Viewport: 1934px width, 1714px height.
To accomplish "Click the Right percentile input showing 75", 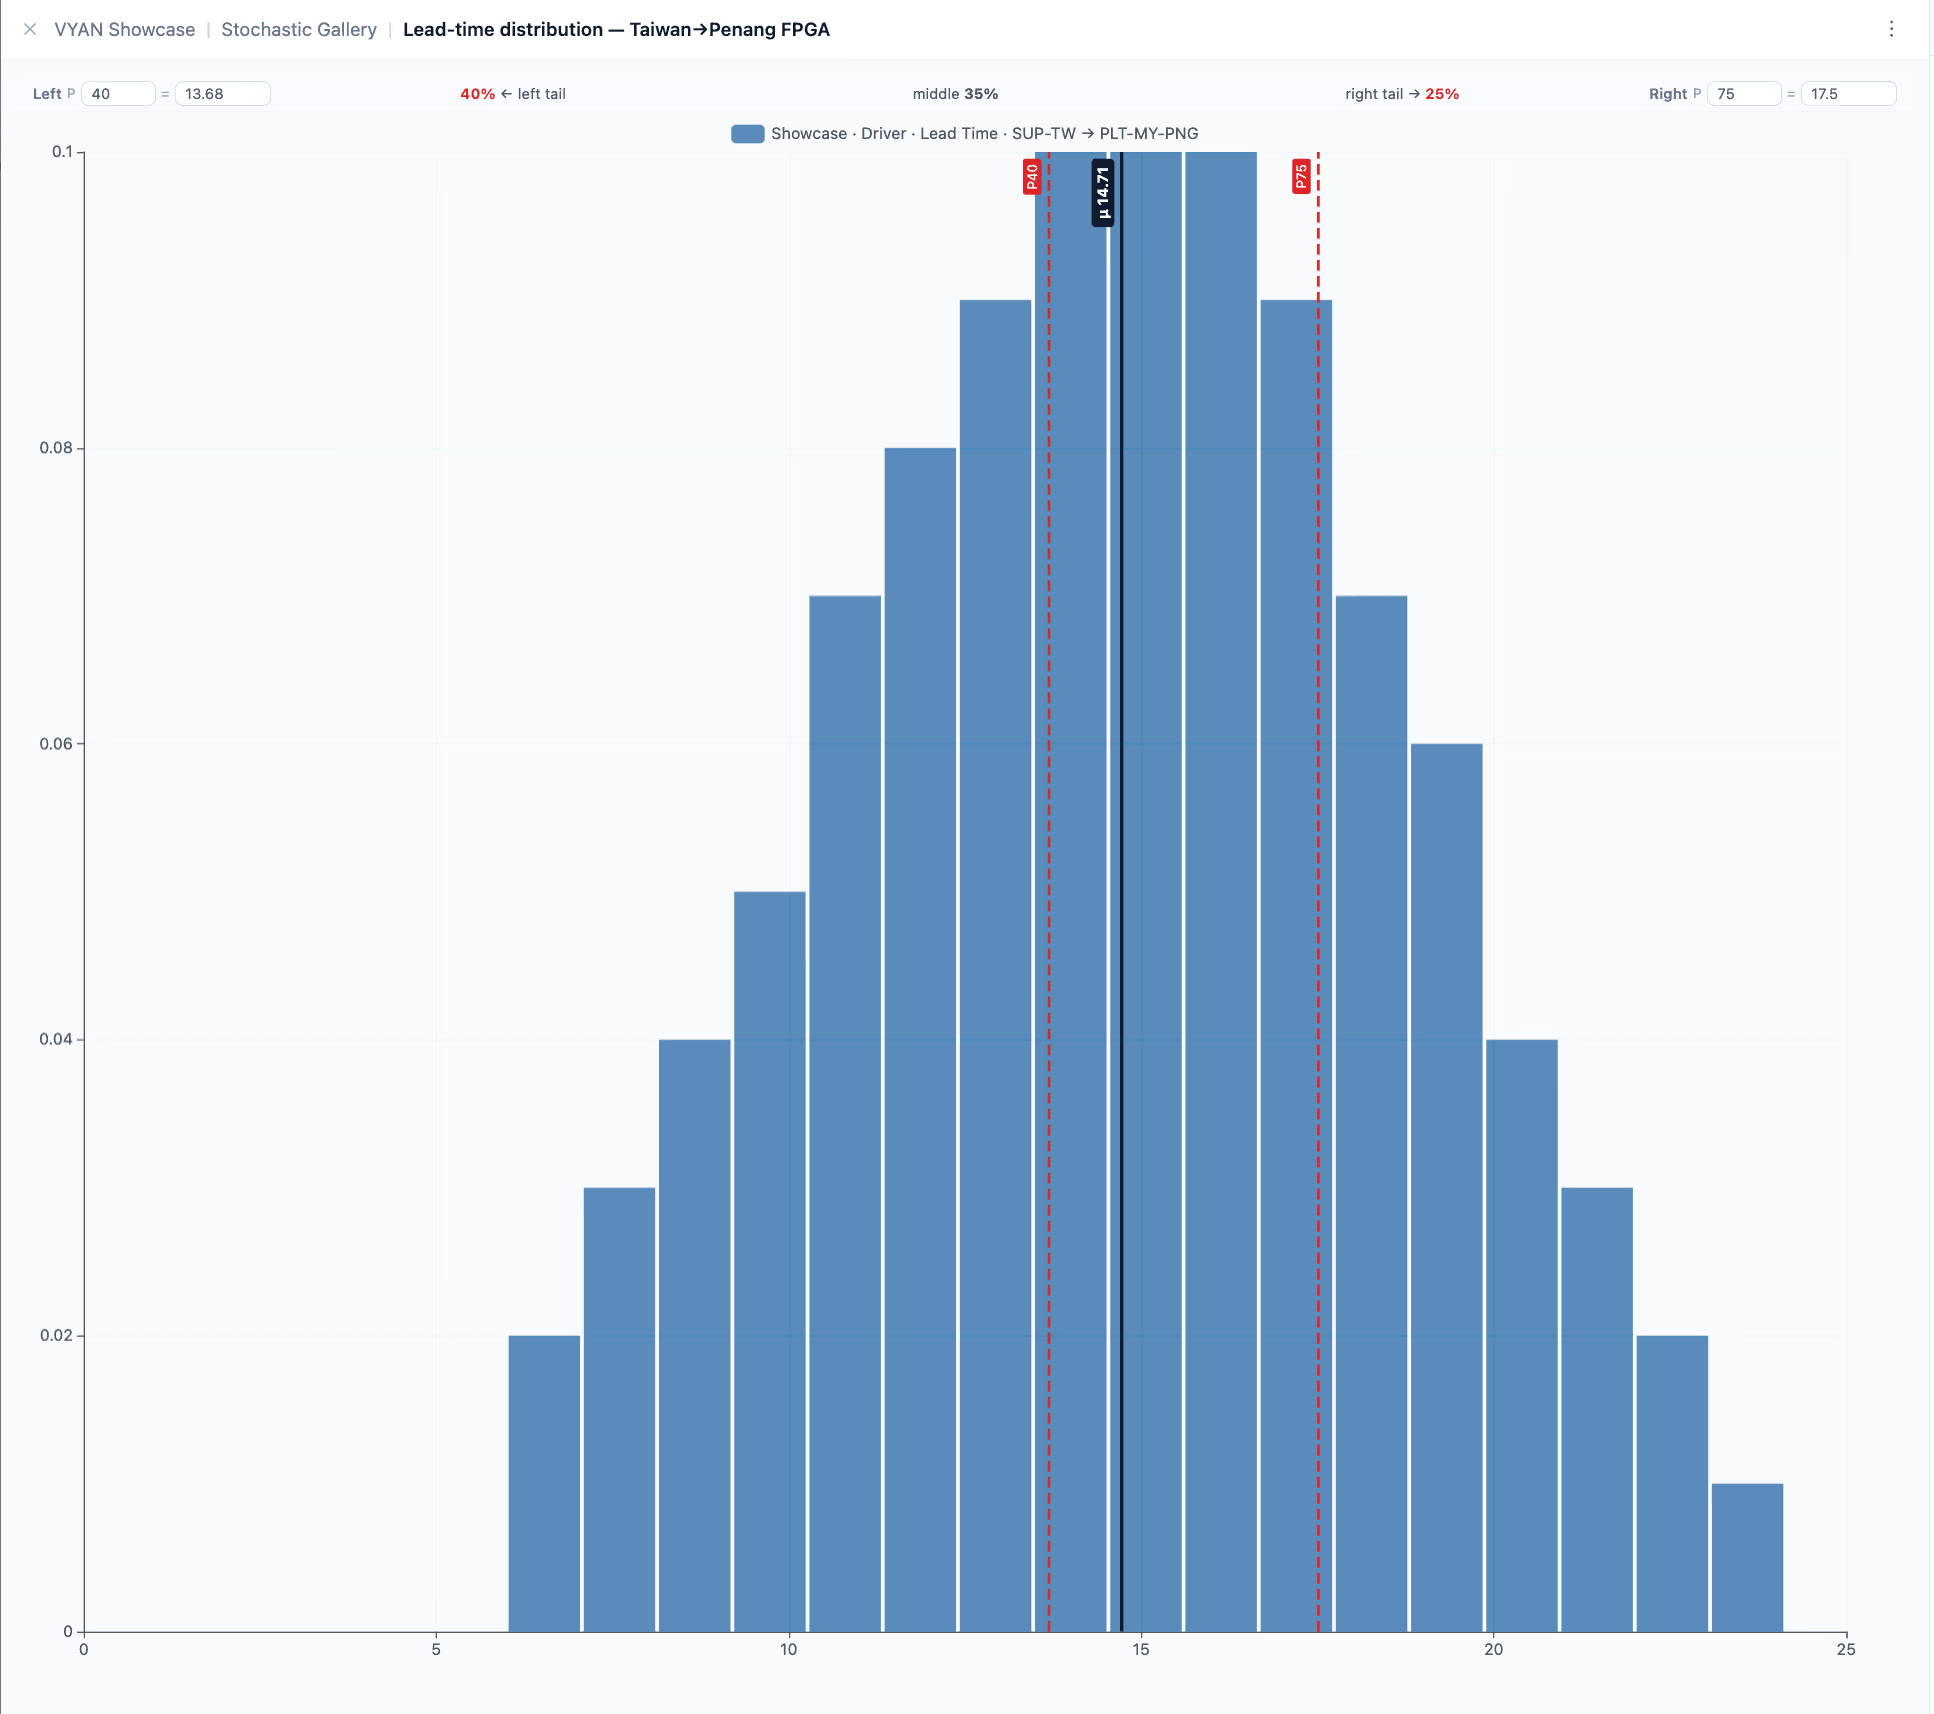I will click(x=1742, y=94).
